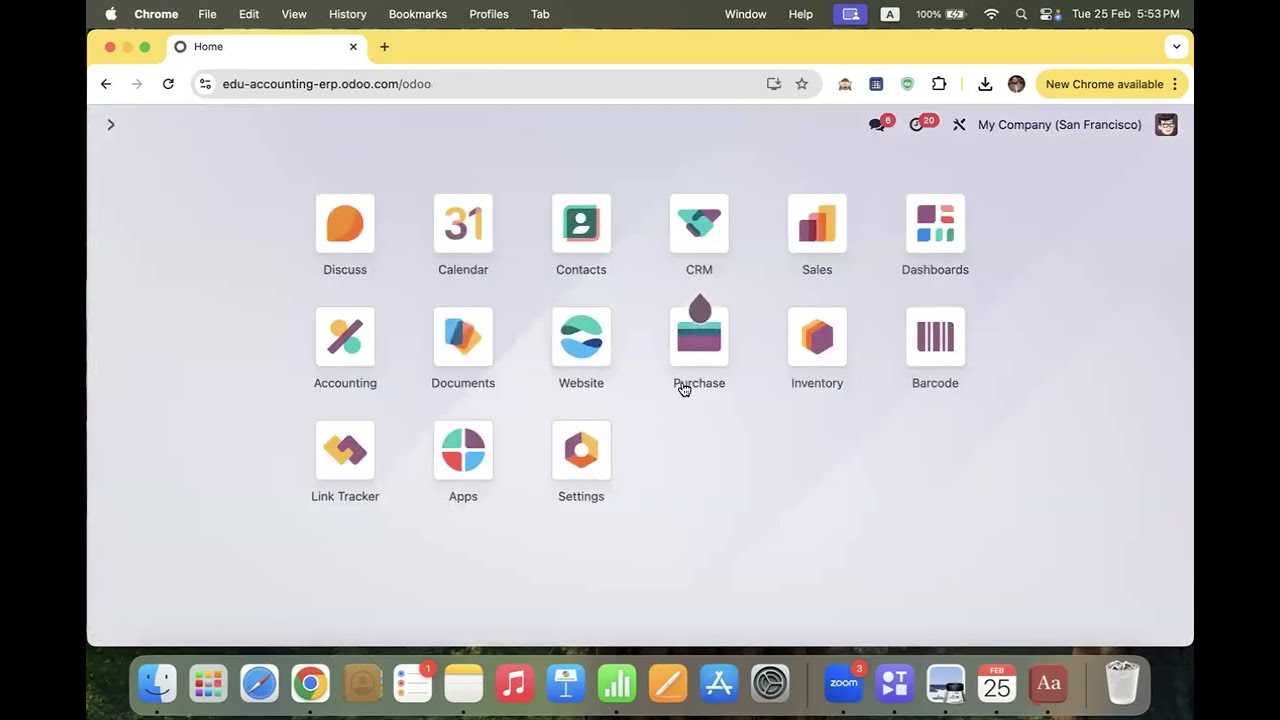Open the Odoo debug tools icon
Image resolution: width=1280 pixels, height=720 pixels.
tap(959, 125)
